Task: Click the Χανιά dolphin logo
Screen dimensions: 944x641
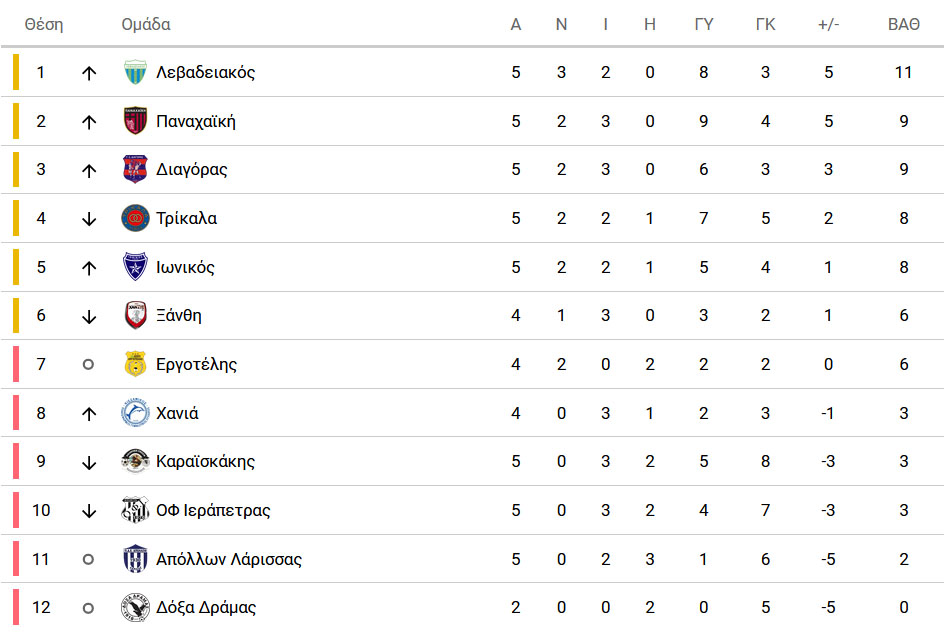Action: click(135, 413)
